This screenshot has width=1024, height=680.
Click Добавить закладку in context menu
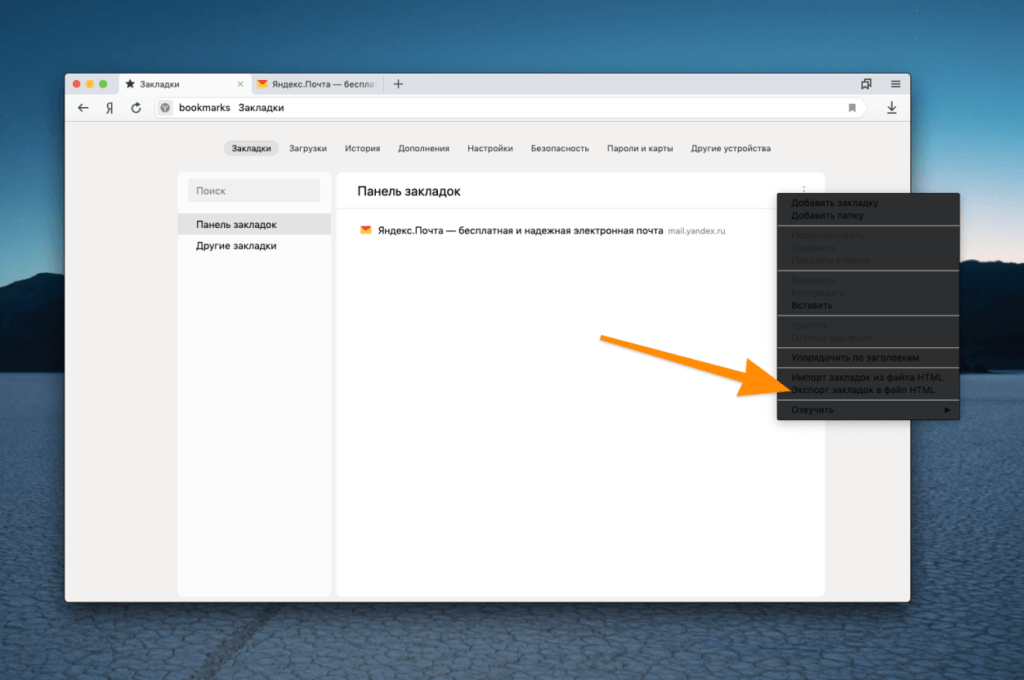point(835,203)
